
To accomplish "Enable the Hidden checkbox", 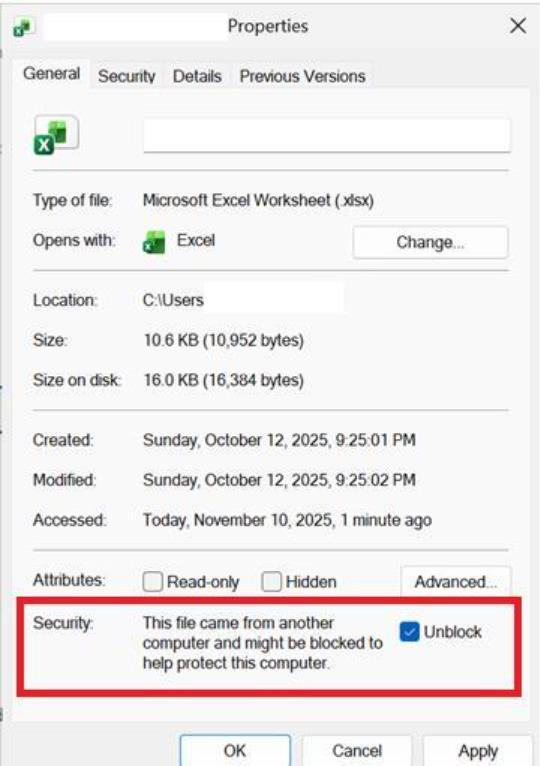I will pyautogui.click(x=271, y=581).
